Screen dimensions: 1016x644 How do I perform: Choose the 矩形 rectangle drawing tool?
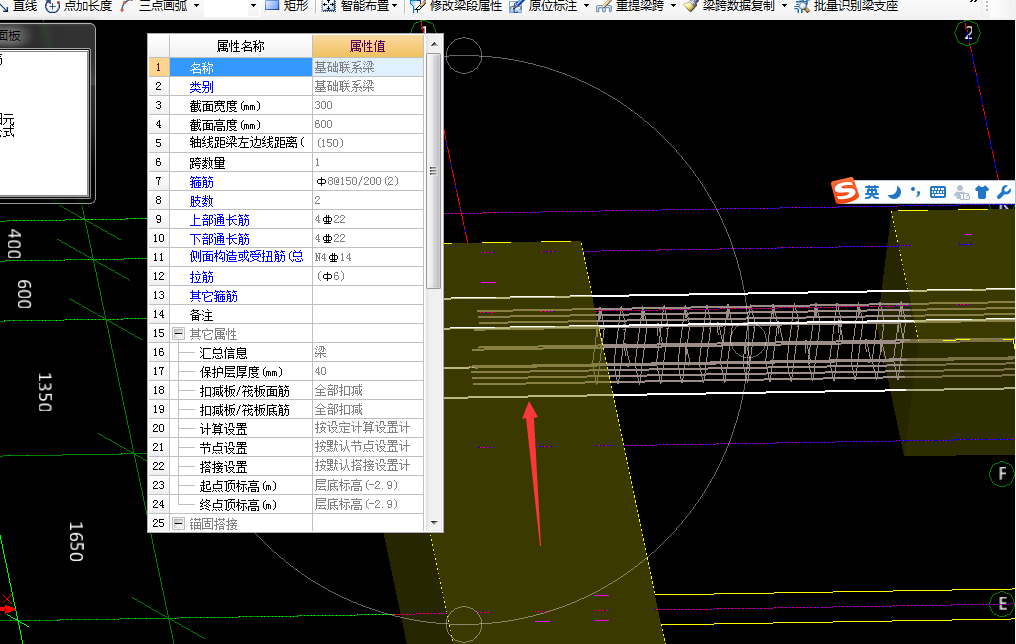click(287, 6)
